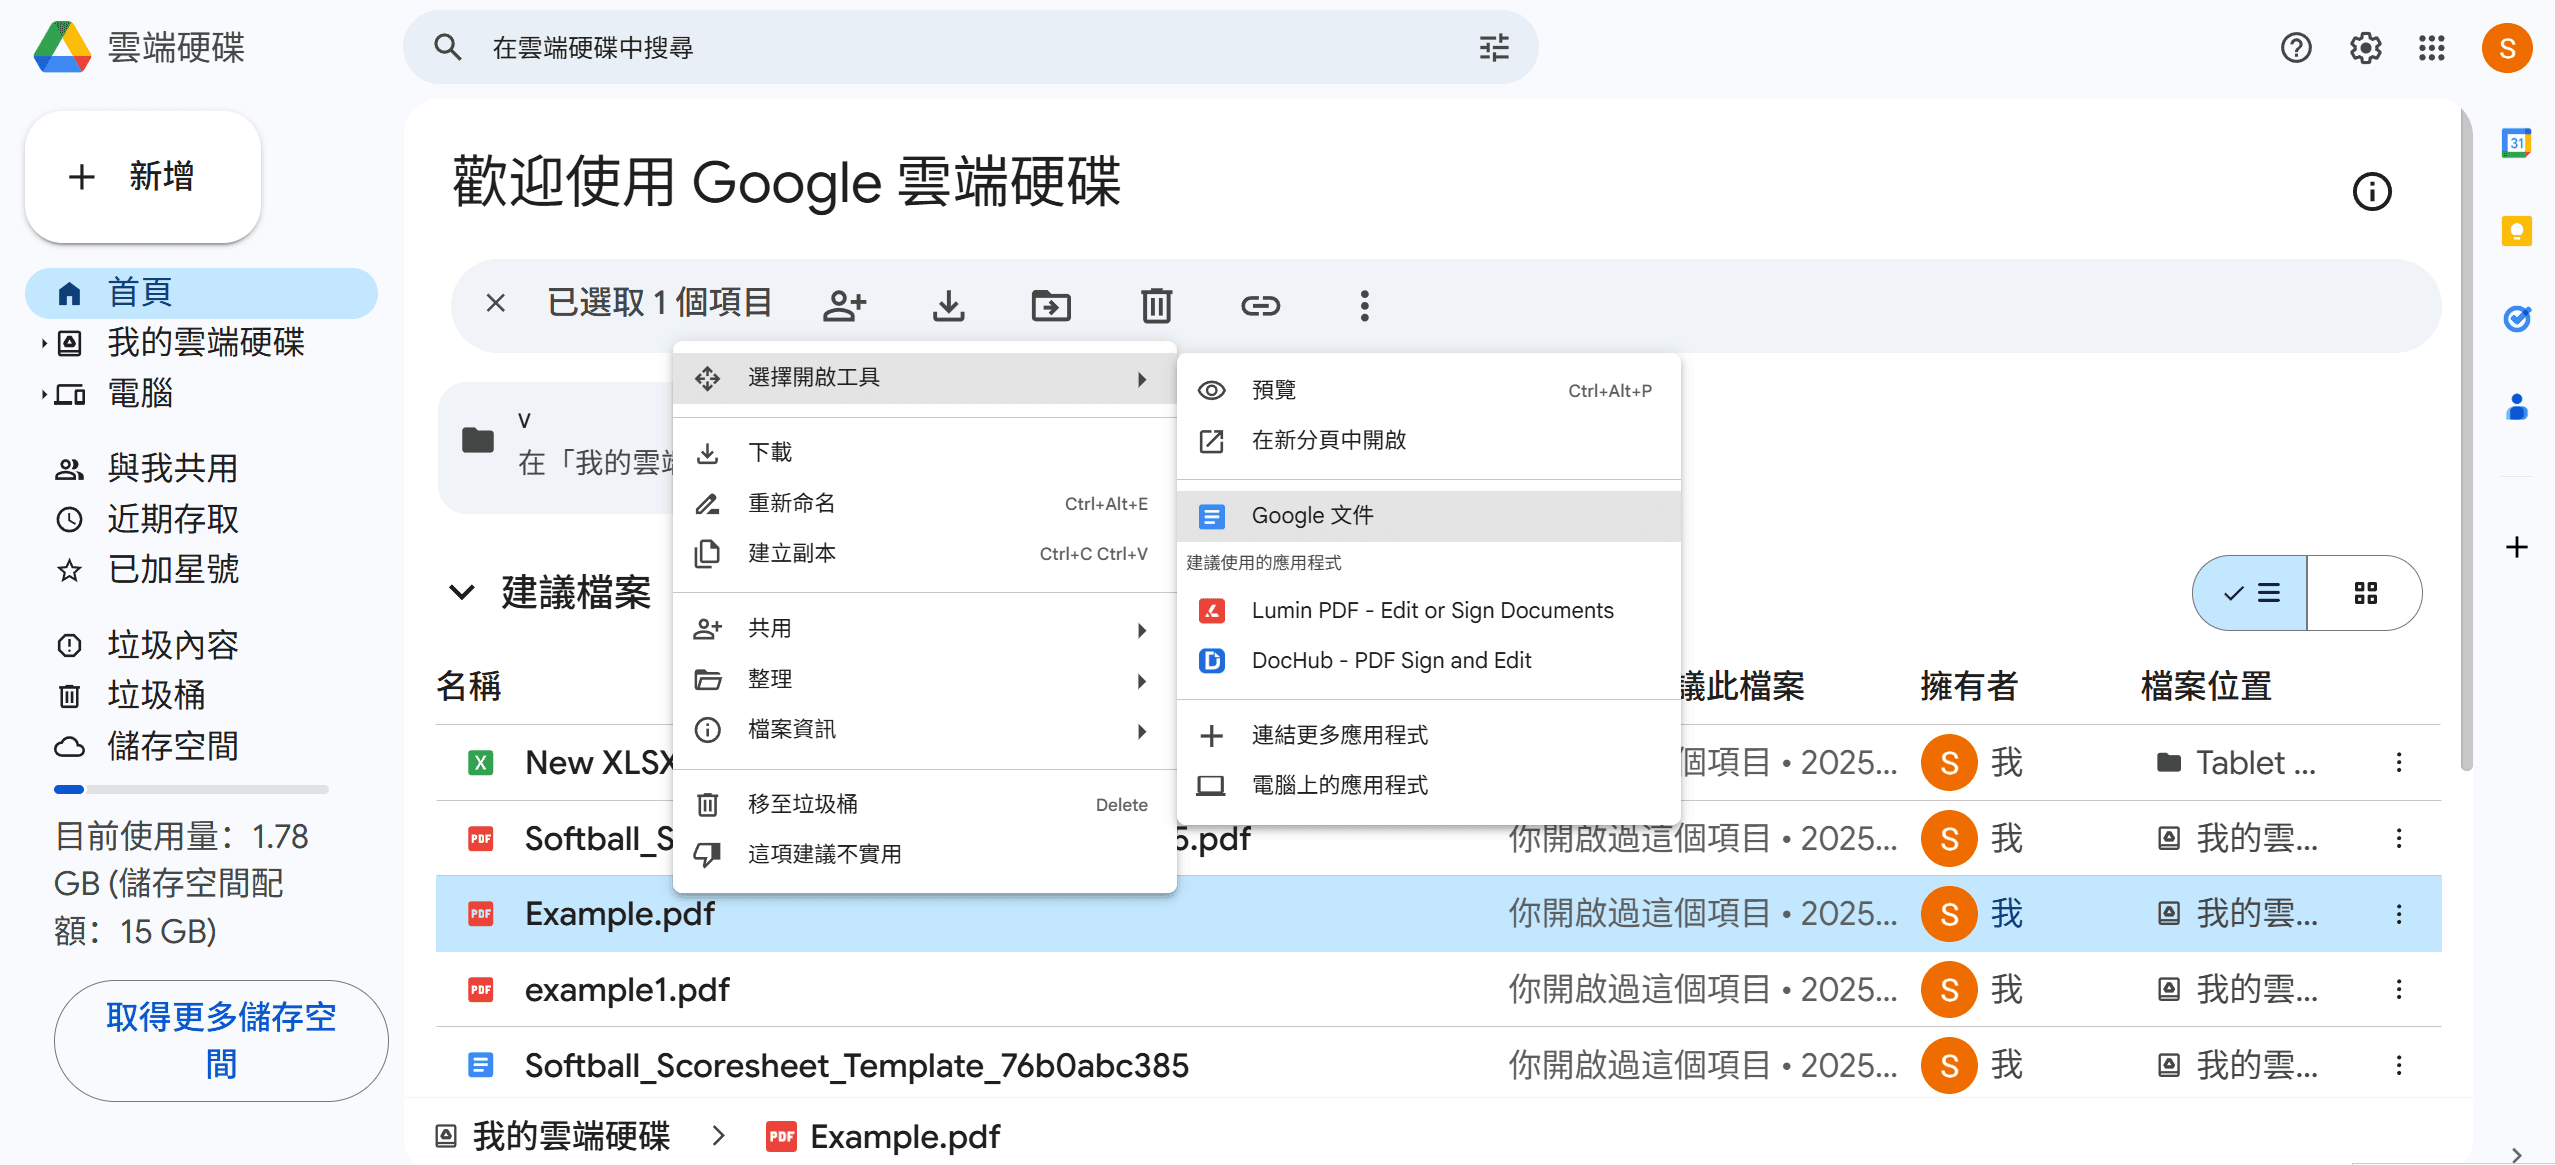2555x1165 pixels.
Task: Get add-ons with plus icon
Action: 2517,547
